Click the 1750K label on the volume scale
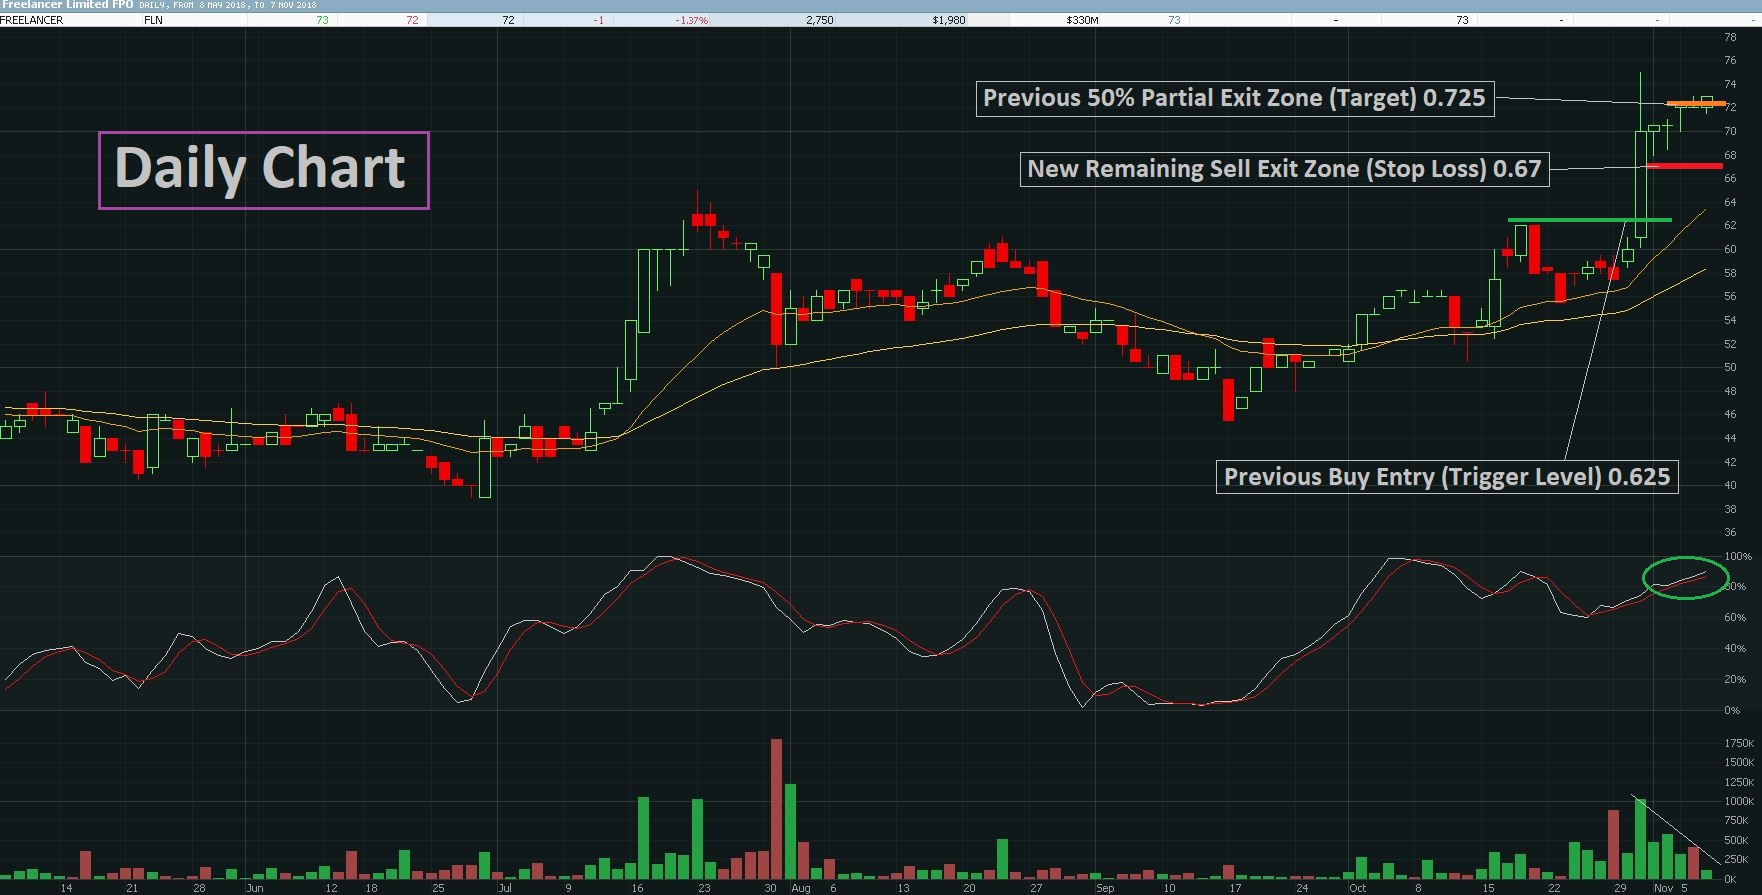The image size is (1762, 895). tap(1739, 743)
